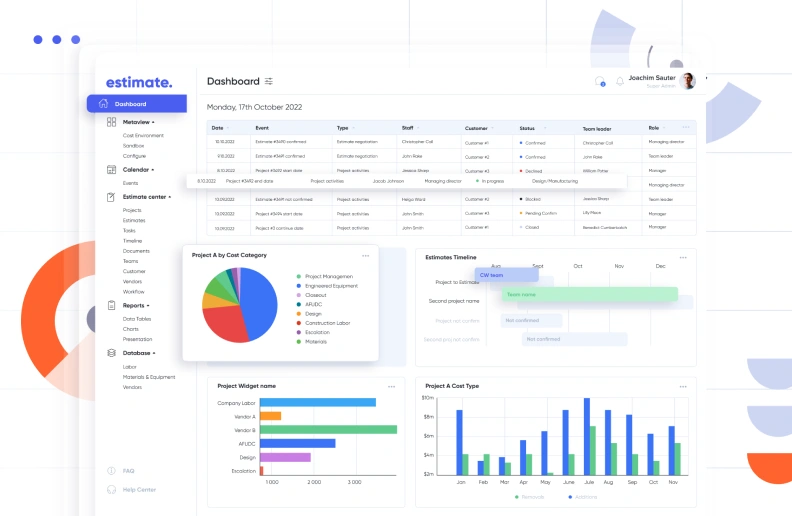Click the Help Center headset icon
The image size is (792, 516).
[111, 489]
